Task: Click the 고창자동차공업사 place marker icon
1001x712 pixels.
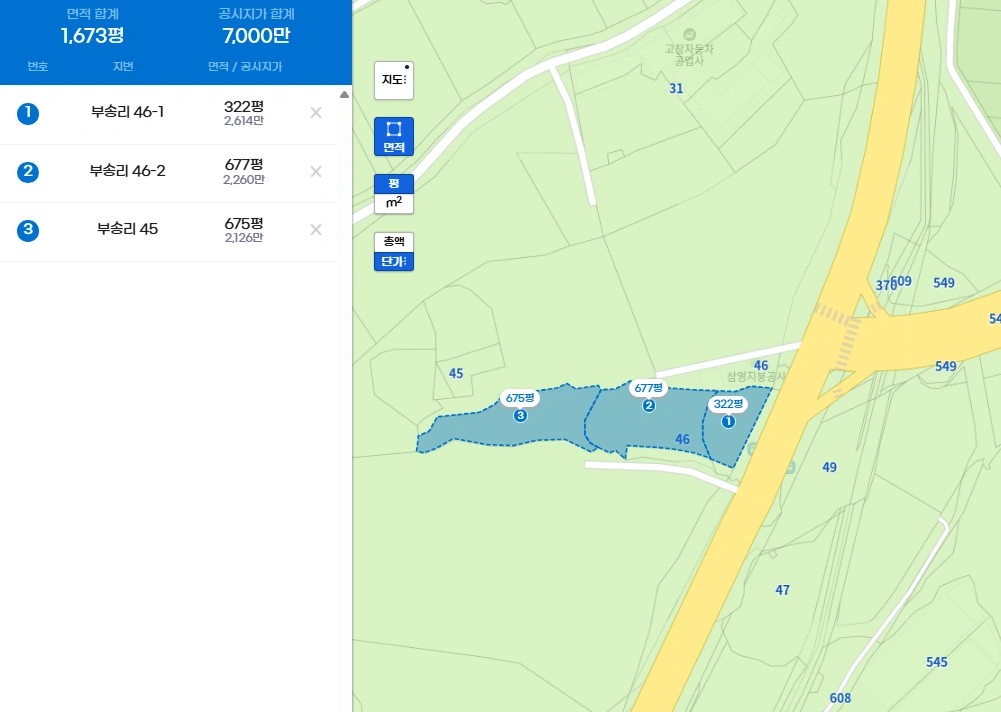Action: click(x=689, y=34)
